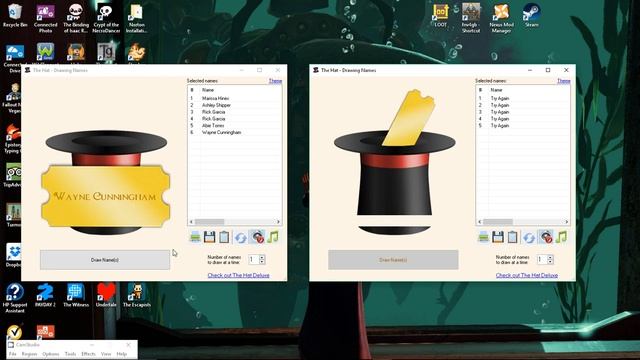Viewport: 640px width, 360px height.
Task: Click the Draw Name(s) button under the Wayne Cunningham ticket
Action: [x=105, y=260]
